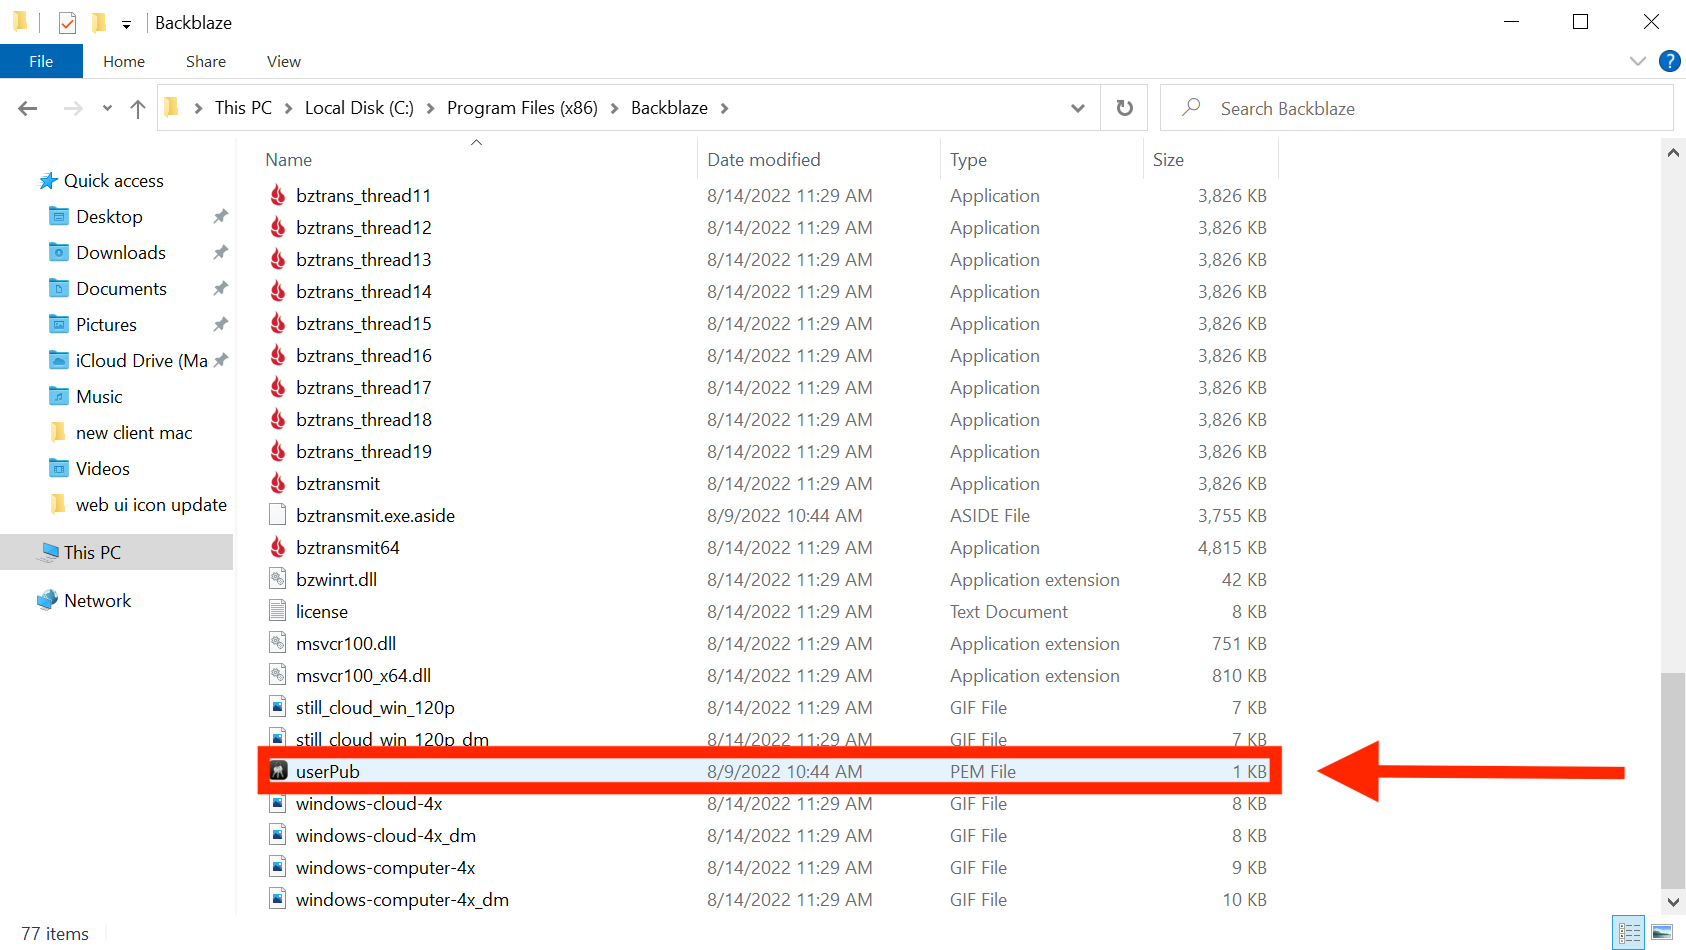
Task: Select This PC in the navigation pane
Action: 92,553
